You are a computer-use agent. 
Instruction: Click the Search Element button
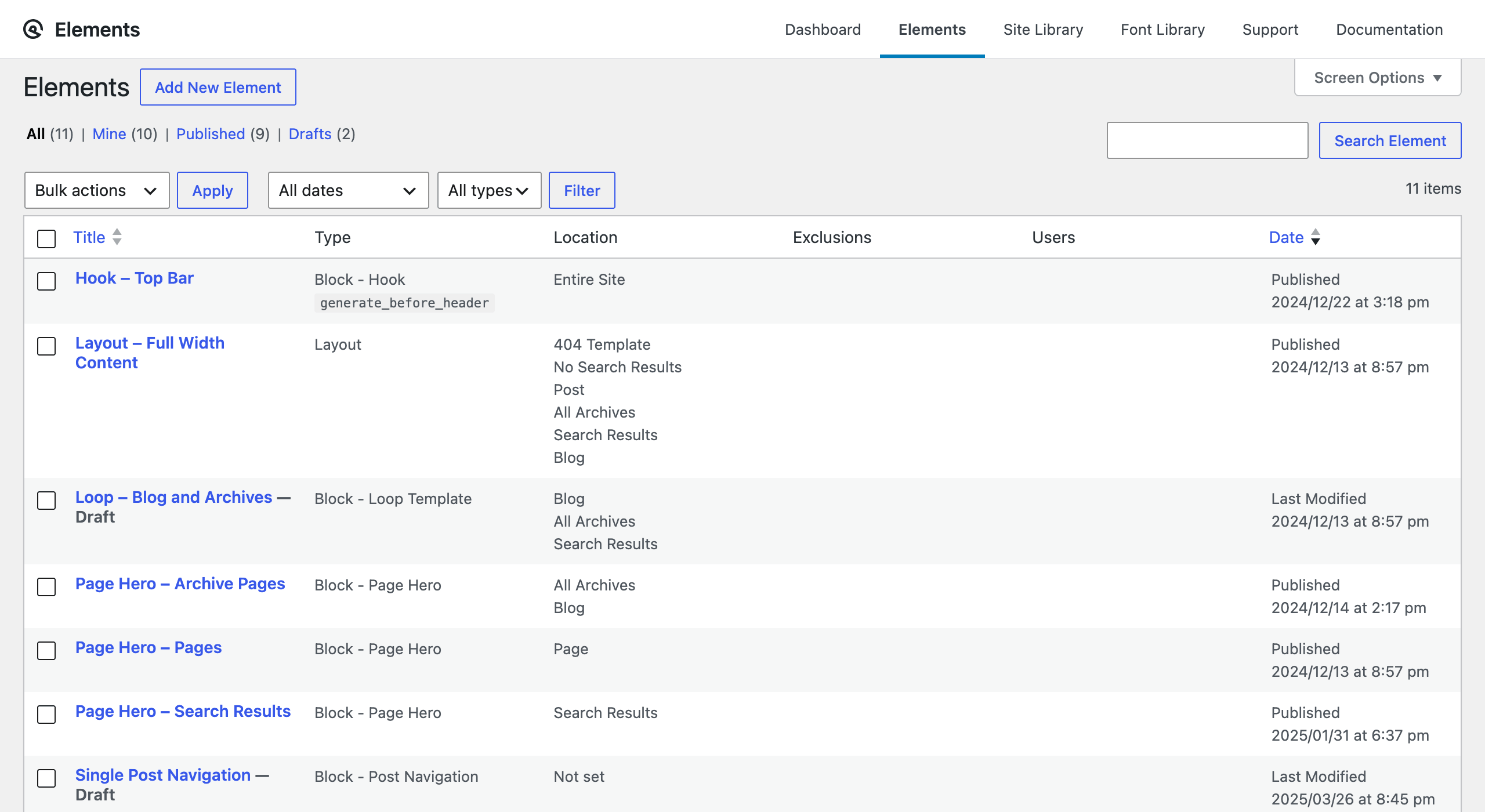click(1390, 140)
